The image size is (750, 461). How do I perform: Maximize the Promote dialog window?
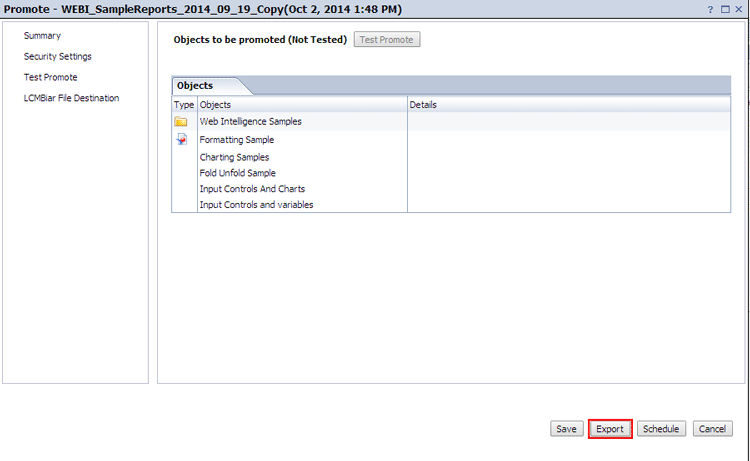point(725,9)
